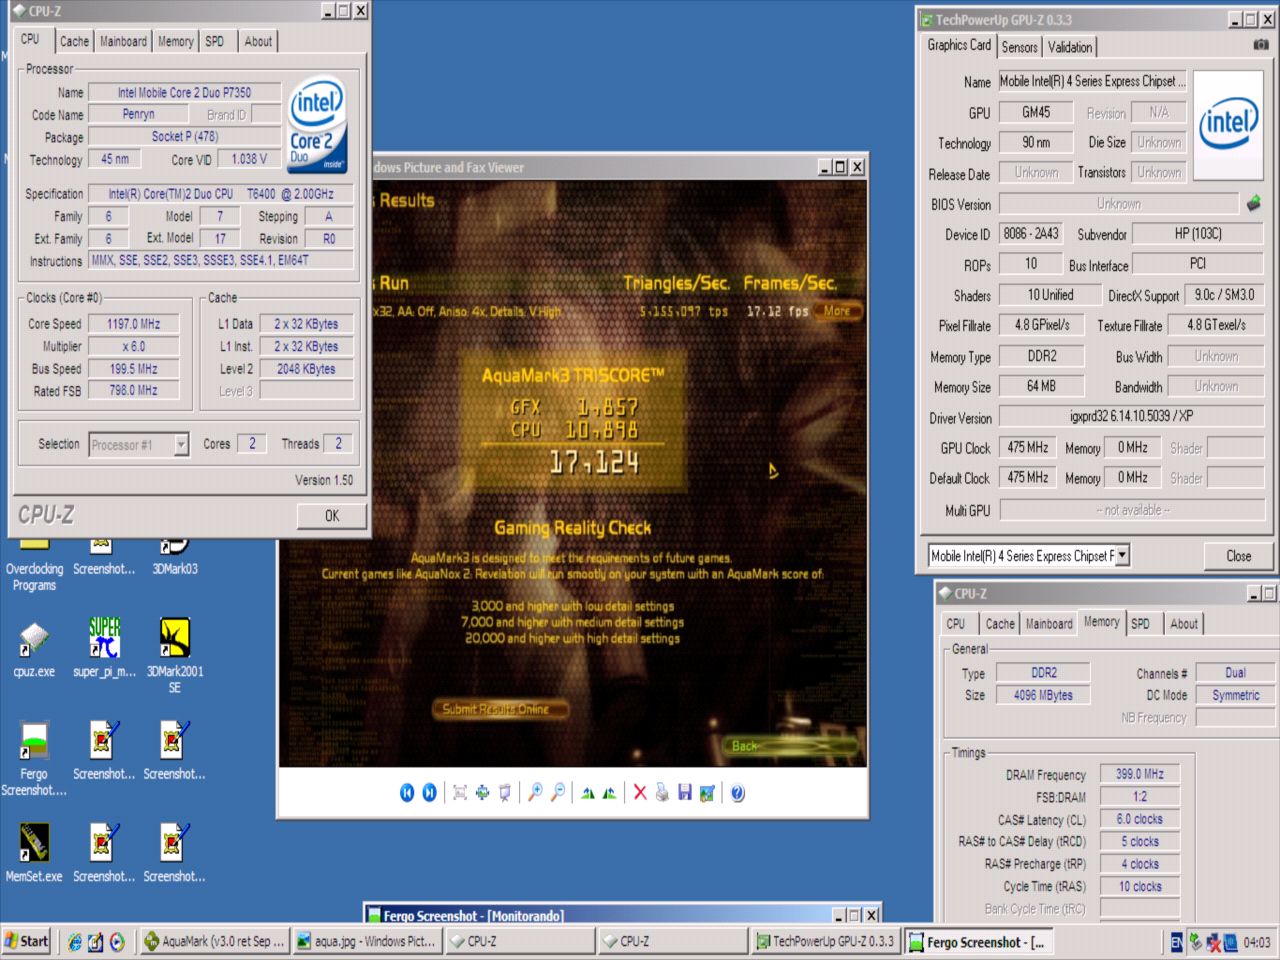Switch to Mainboard tab in top-left CPU-Z

pyautogui.click(x=123, y=41)
